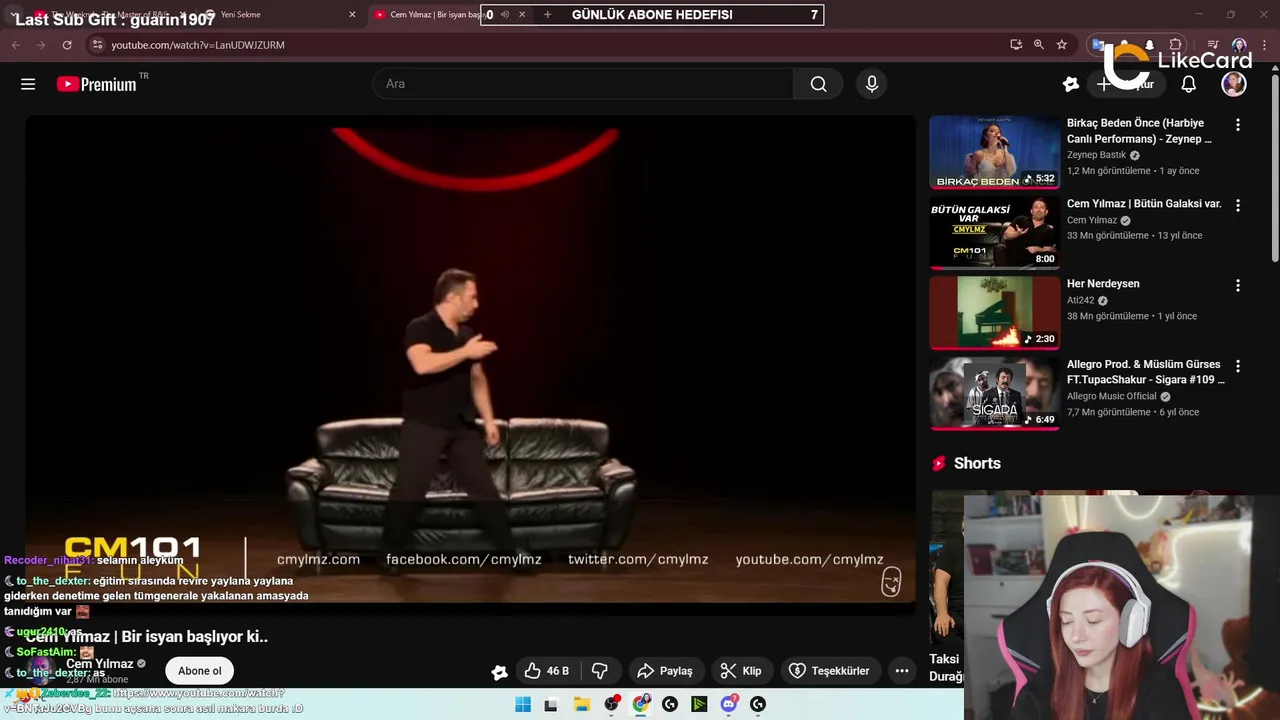Dislike the video with thumbs down
Screen dimensions: 1280x720
600,671
